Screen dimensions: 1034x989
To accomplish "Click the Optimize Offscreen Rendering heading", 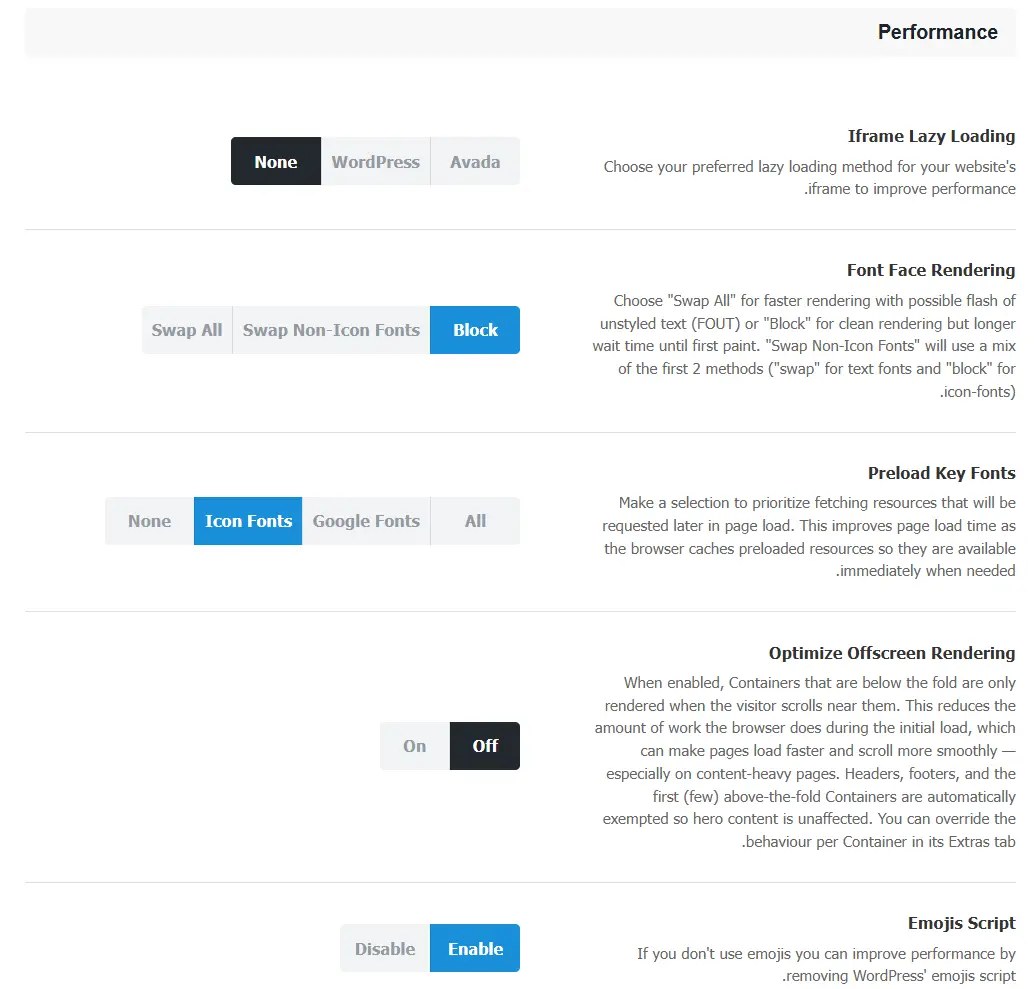I will coord(892,653).
